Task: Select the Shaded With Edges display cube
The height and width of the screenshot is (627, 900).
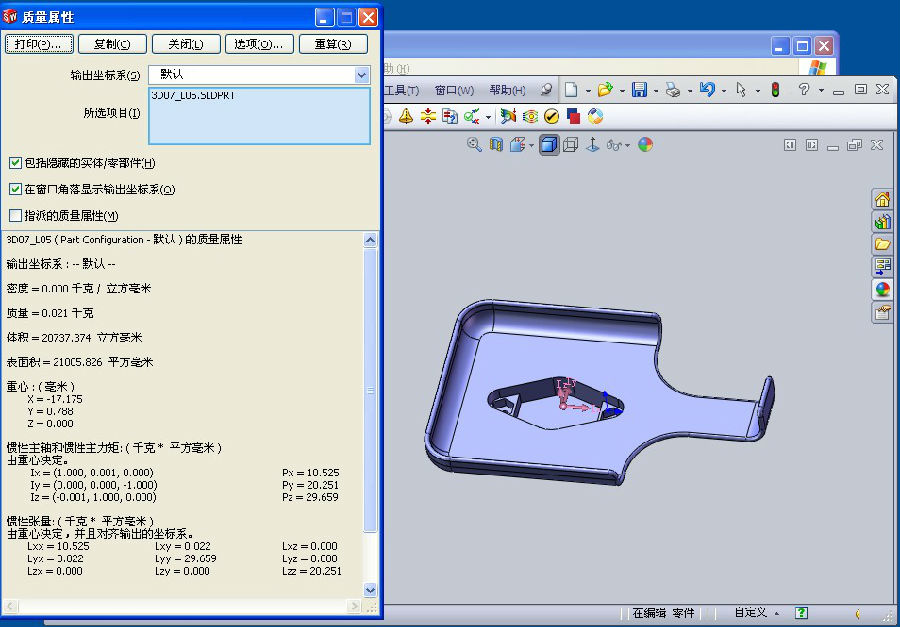Action: [x=548, y=145]
